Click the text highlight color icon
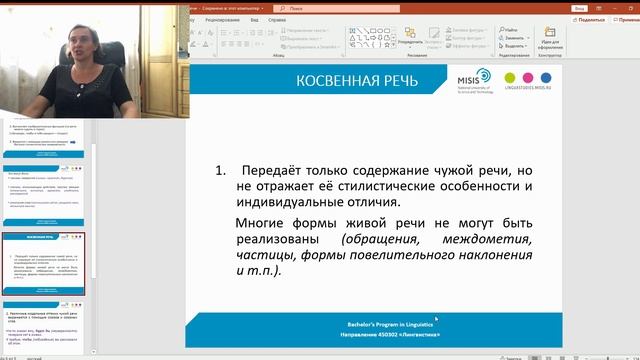The height and width of the screenshot is (360, 640). point(194,44)
